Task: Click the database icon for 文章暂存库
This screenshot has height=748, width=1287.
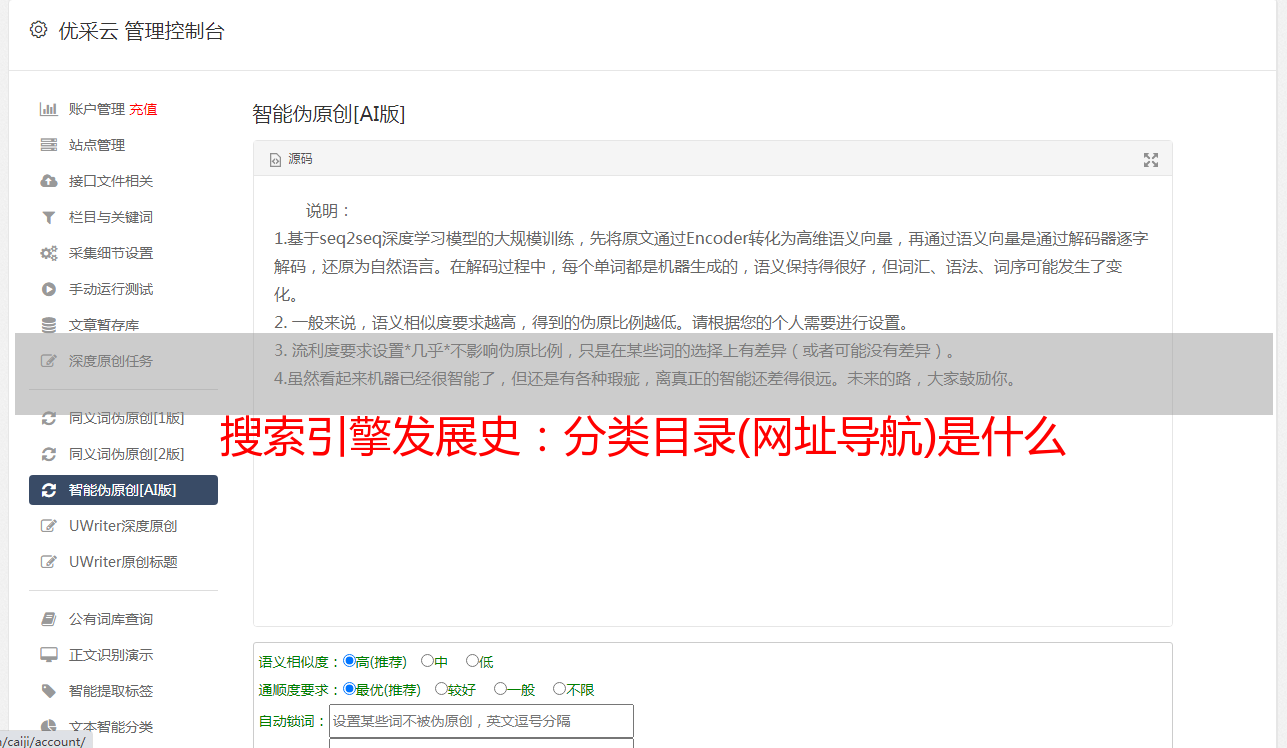Action: (x=48, y=325)
